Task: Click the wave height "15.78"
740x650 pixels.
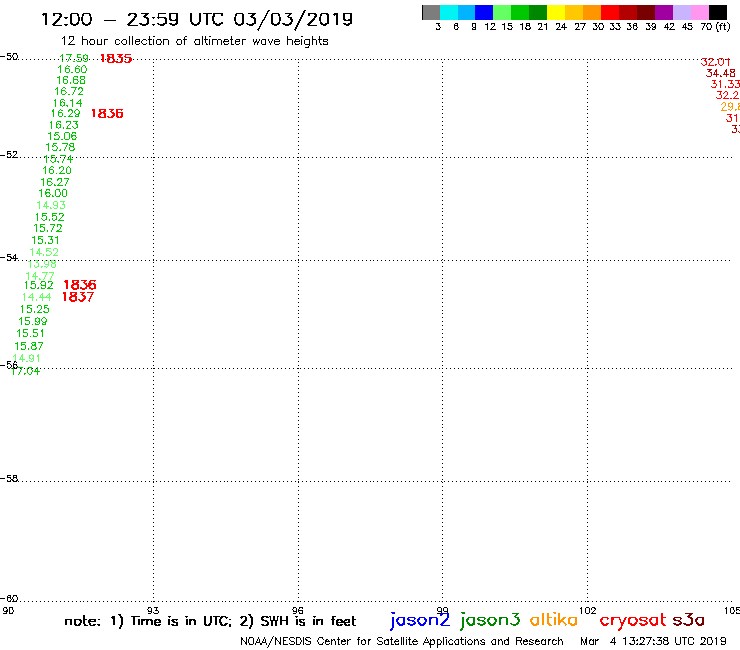Action: click(60, 147)
